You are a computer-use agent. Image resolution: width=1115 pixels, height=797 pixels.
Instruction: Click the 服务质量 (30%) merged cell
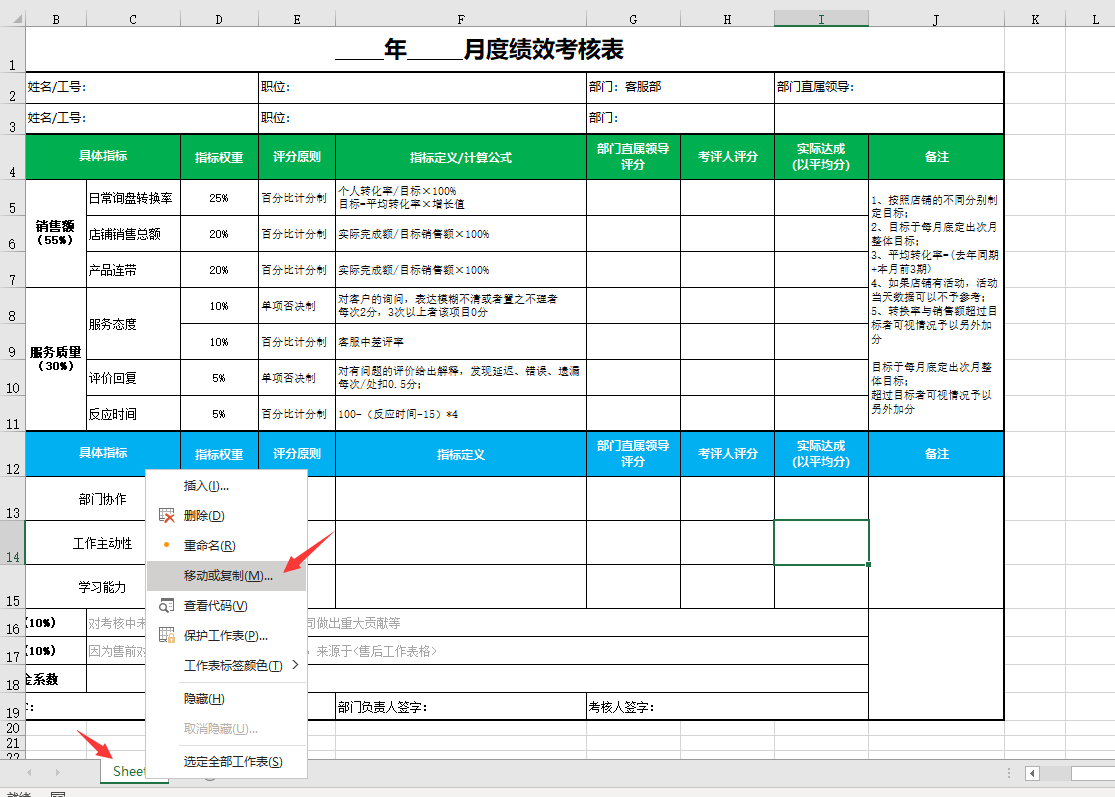tap(56, 359)
